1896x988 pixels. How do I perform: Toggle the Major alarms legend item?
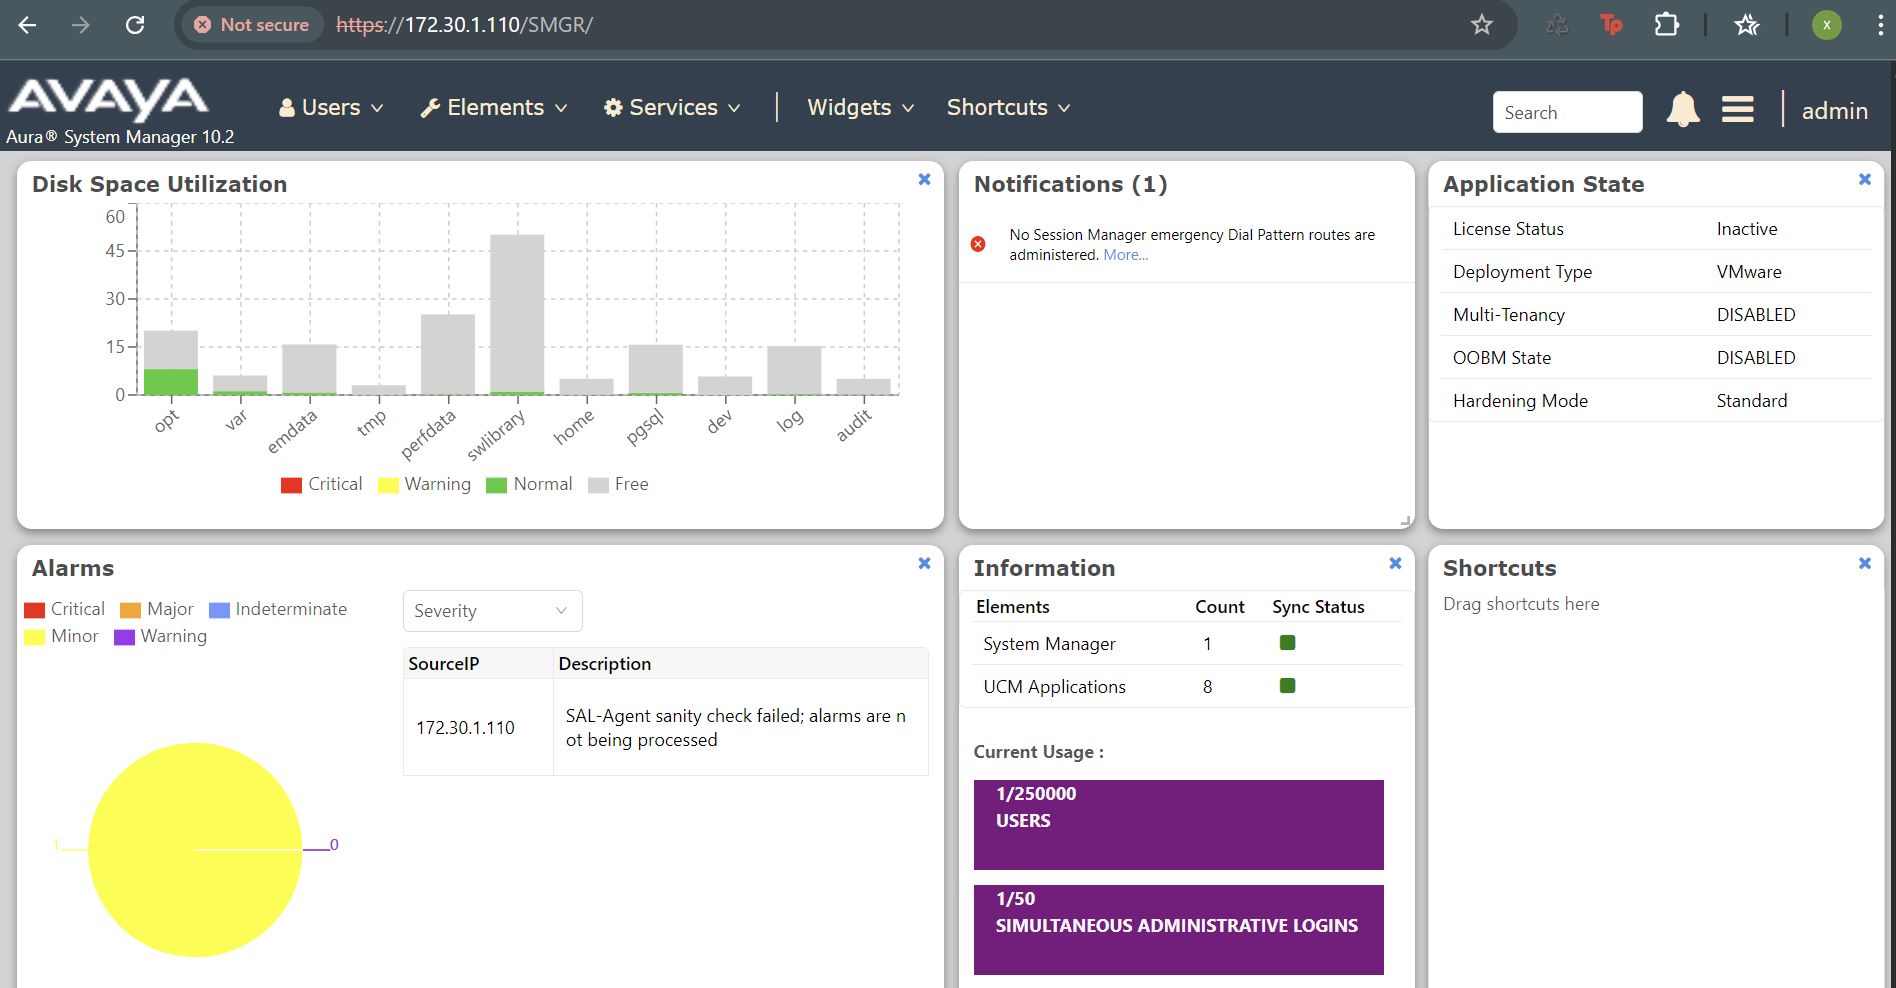(x=157, y=610)
